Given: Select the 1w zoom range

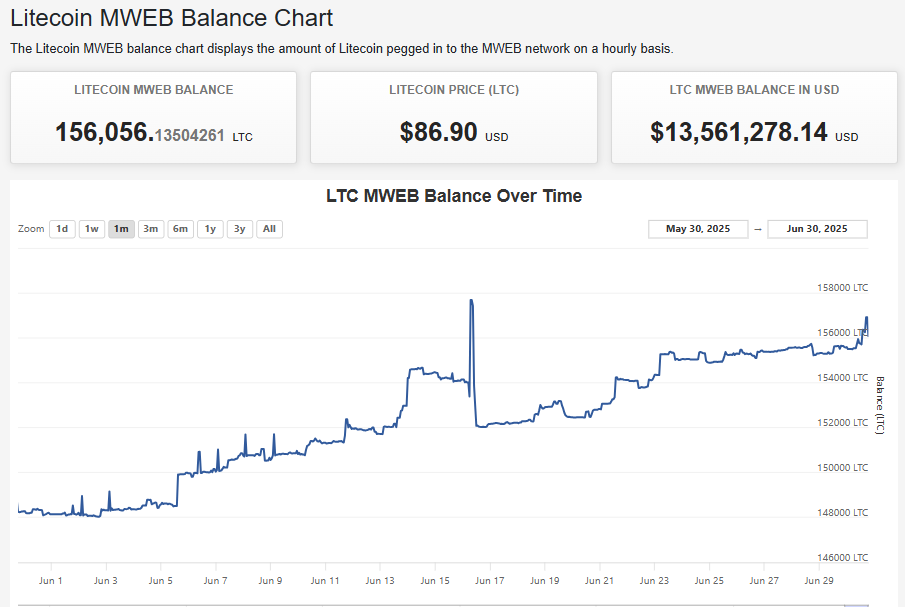Looking at the screenshot, I should click(x=92, y=229).
